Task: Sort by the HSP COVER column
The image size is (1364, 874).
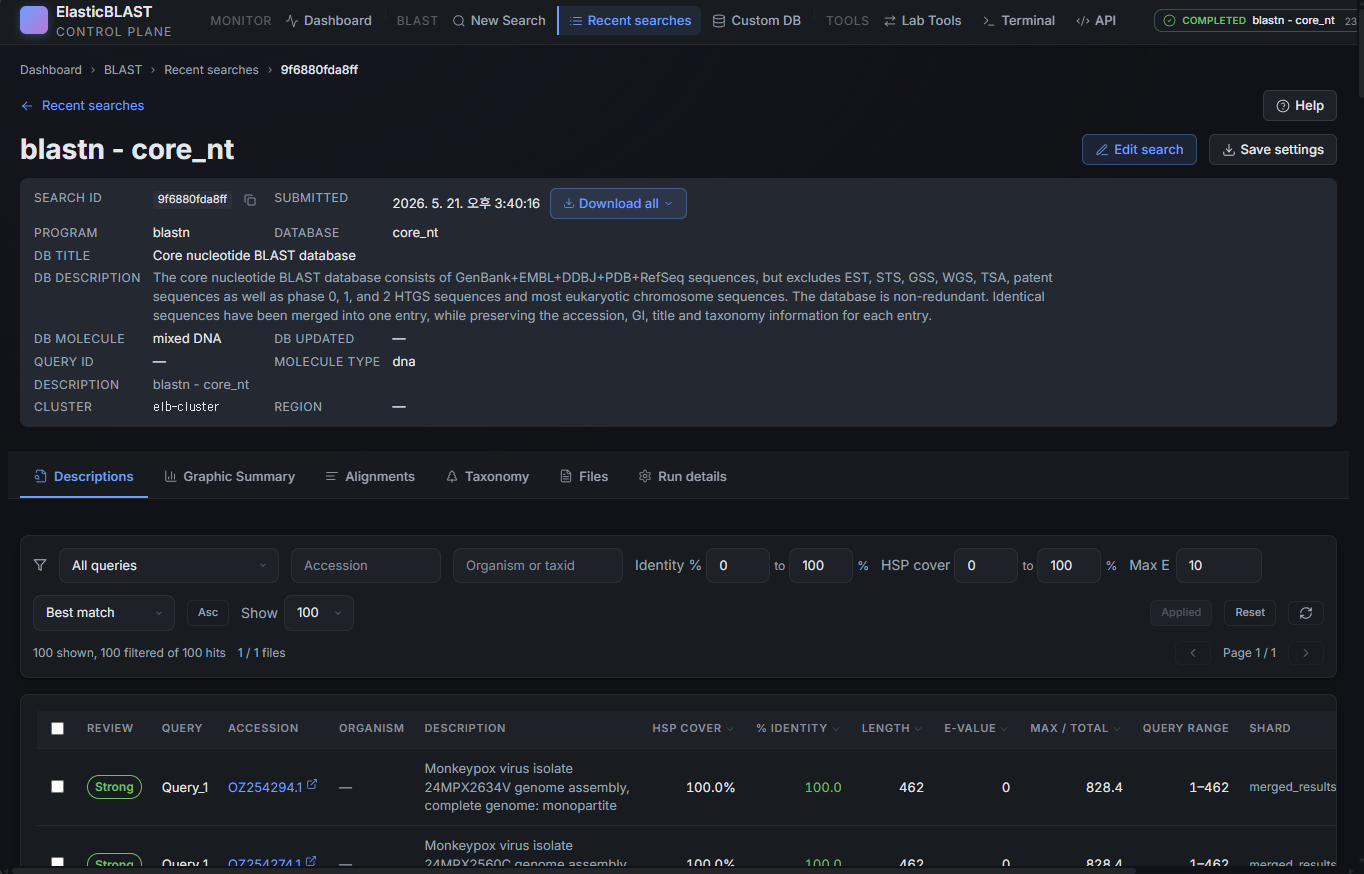Action: [x=692, y=728]
